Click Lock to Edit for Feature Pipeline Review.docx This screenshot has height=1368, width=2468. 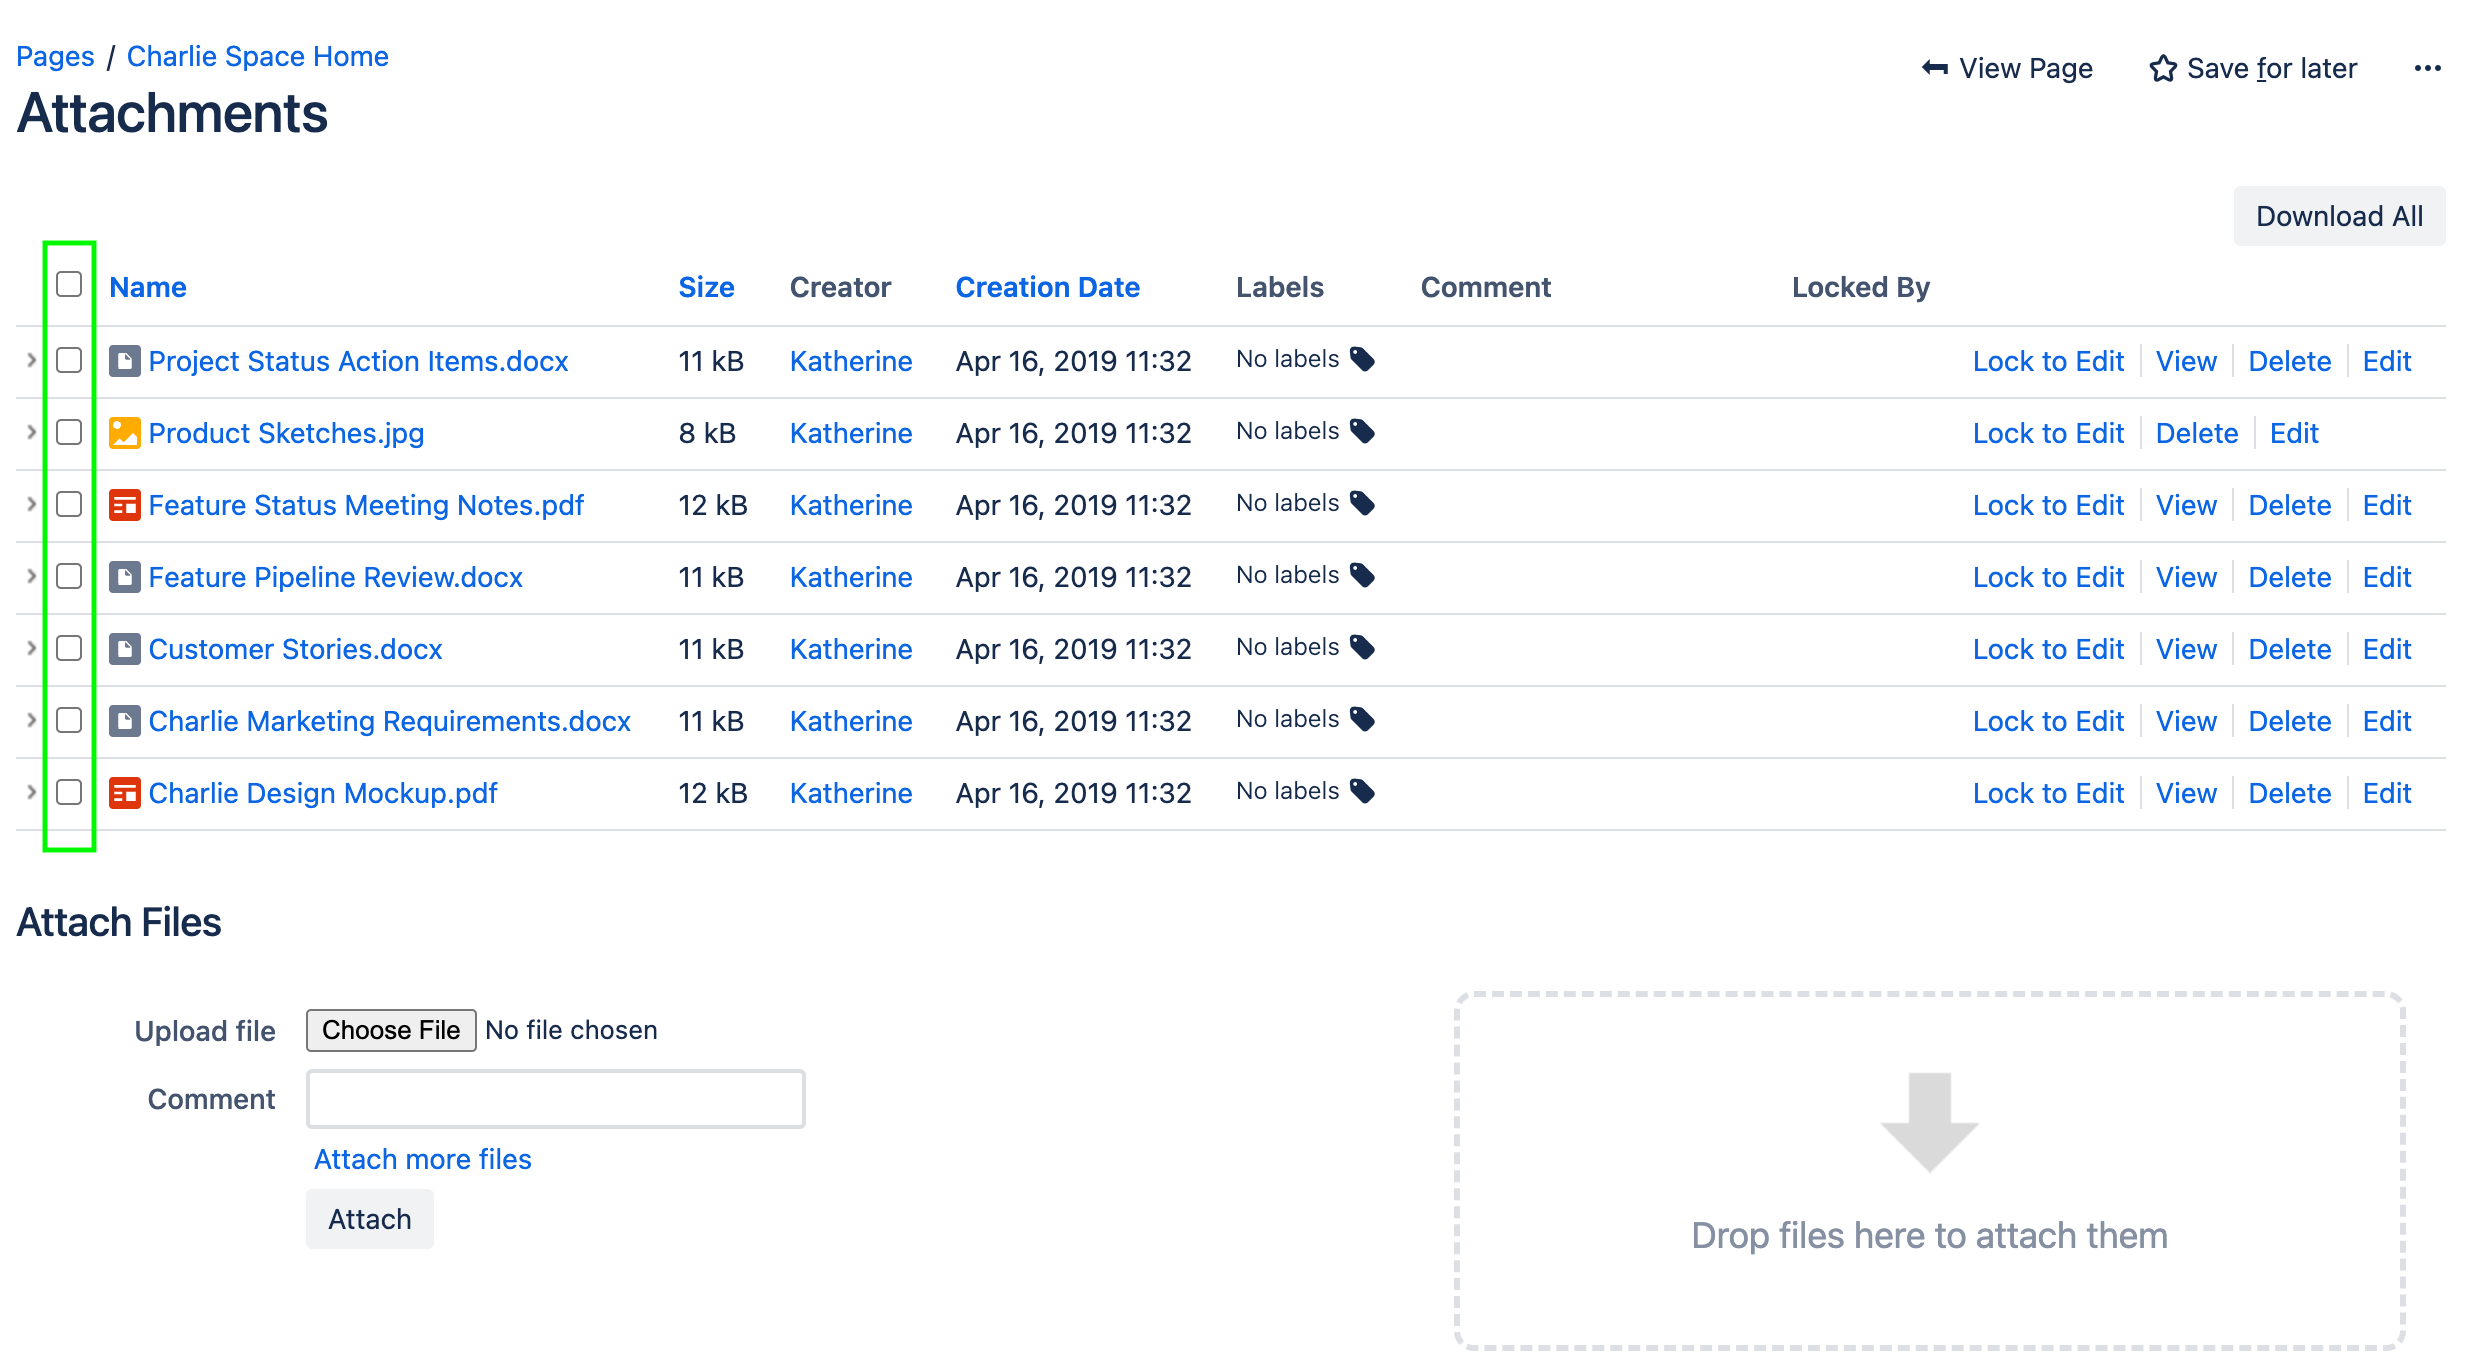click(2047, 577)
